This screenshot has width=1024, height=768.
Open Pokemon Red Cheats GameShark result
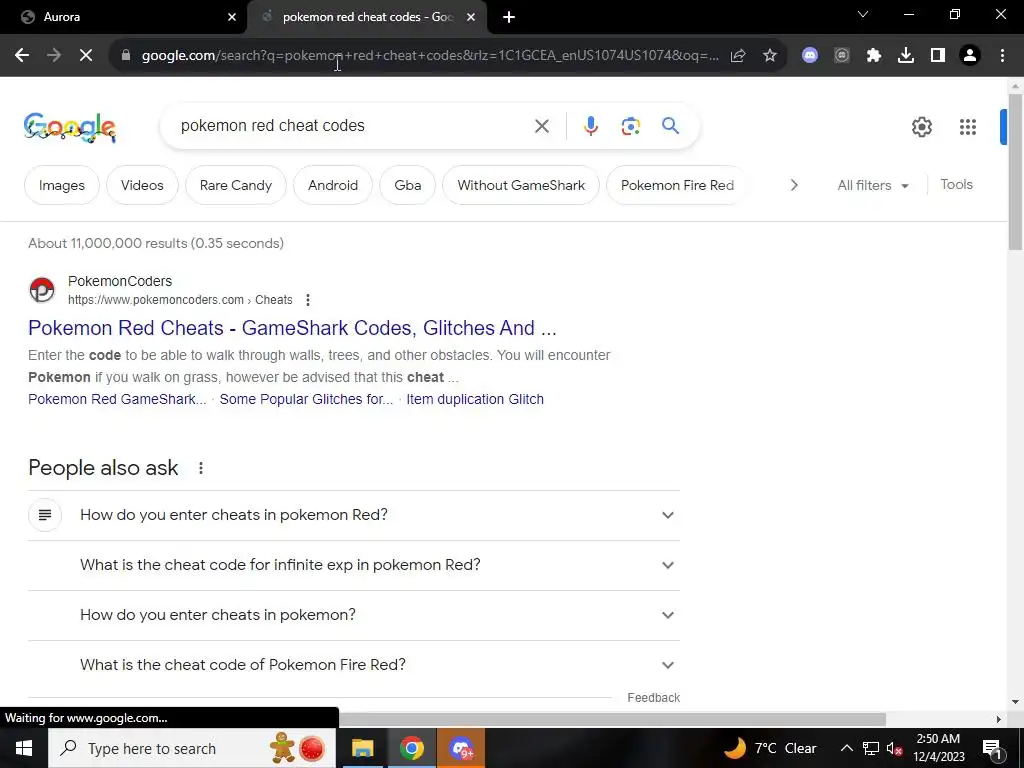292,328
